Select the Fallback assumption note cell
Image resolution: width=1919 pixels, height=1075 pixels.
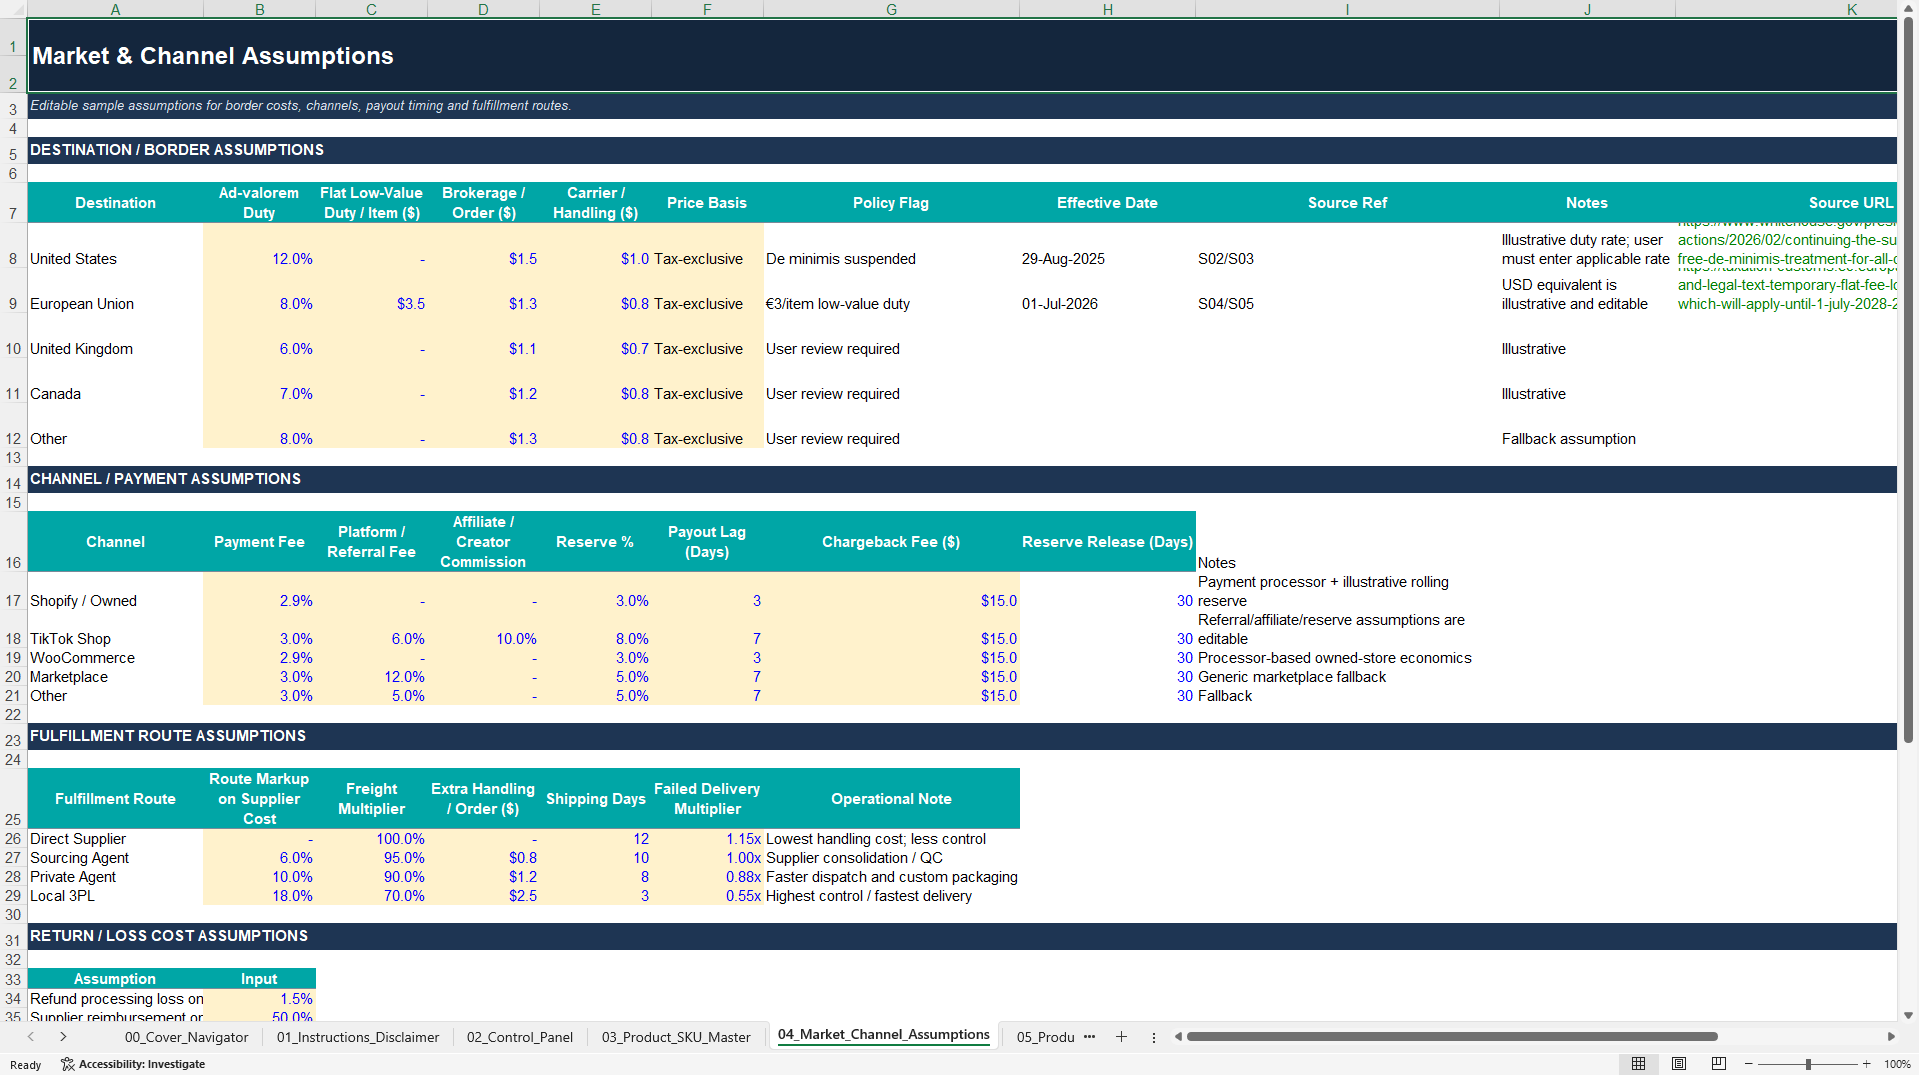(x=1587, y=426)
